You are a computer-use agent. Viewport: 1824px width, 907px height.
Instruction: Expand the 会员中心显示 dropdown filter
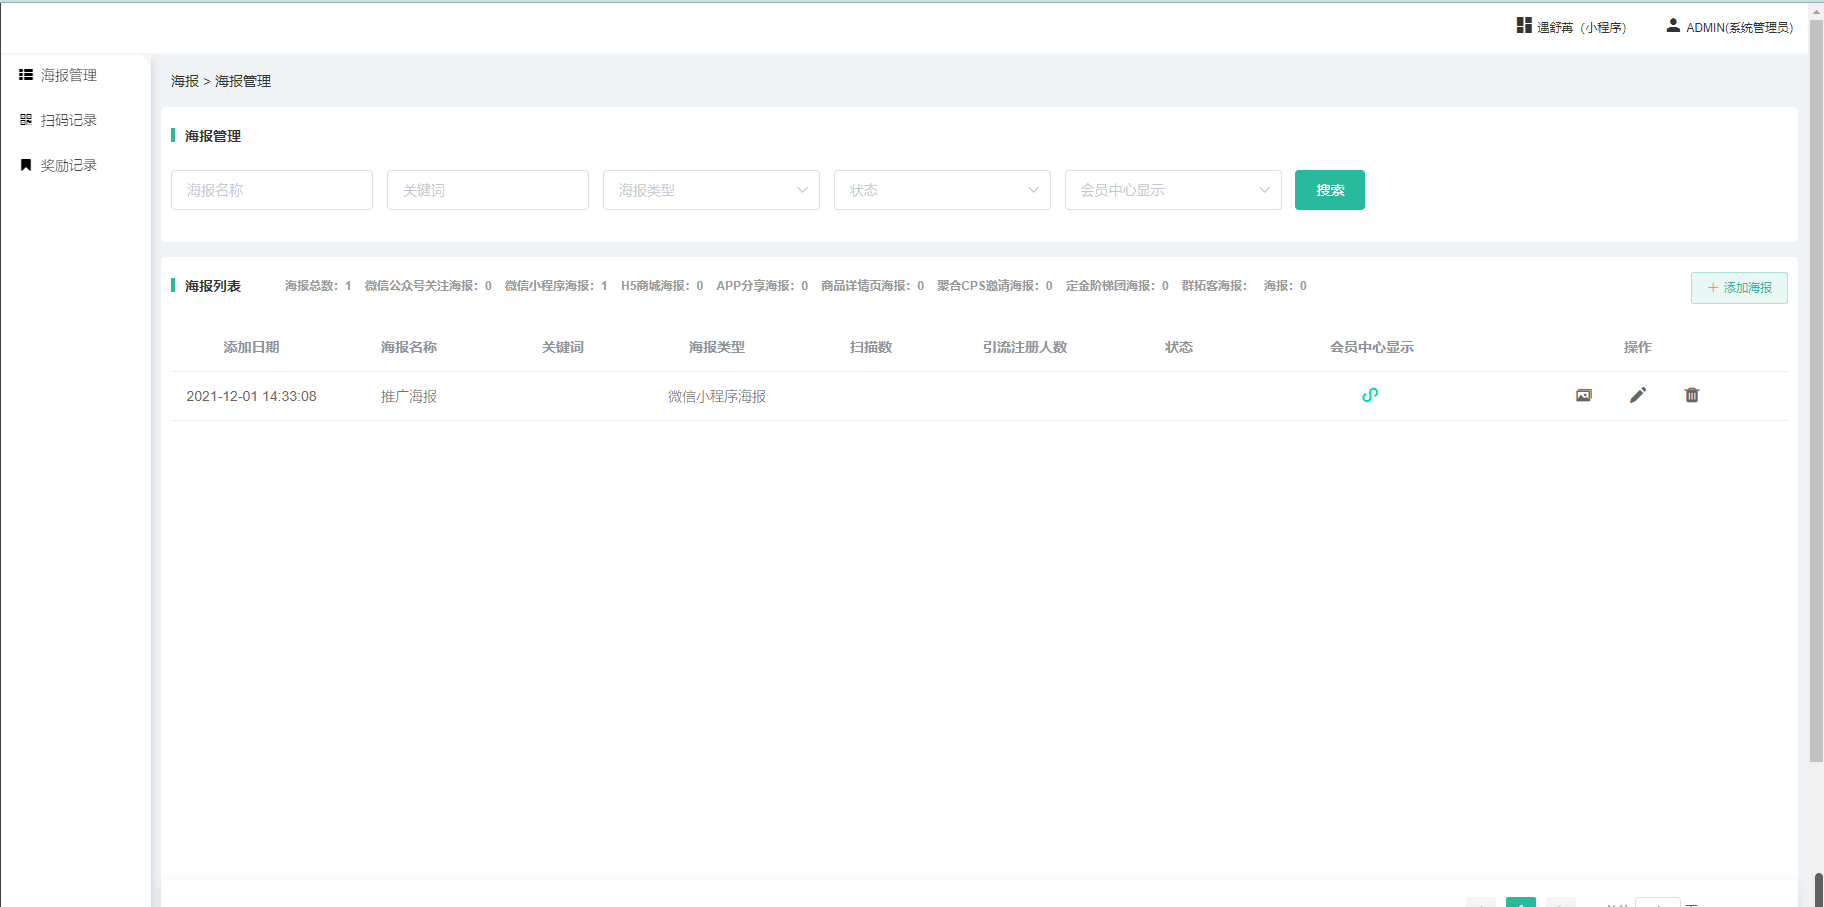[1173, 190]
